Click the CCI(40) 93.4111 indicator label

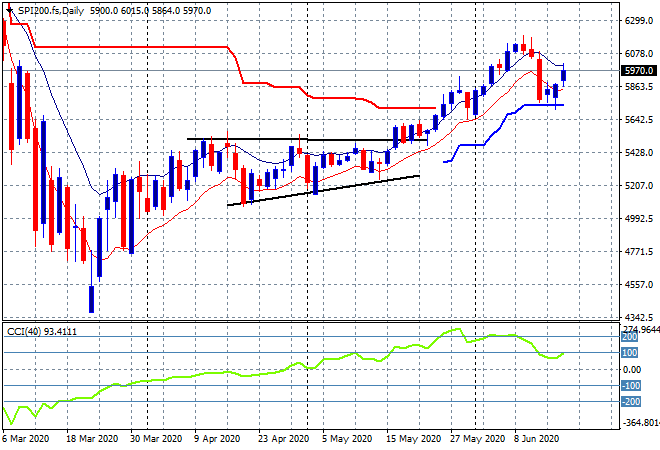pos(42,332)
